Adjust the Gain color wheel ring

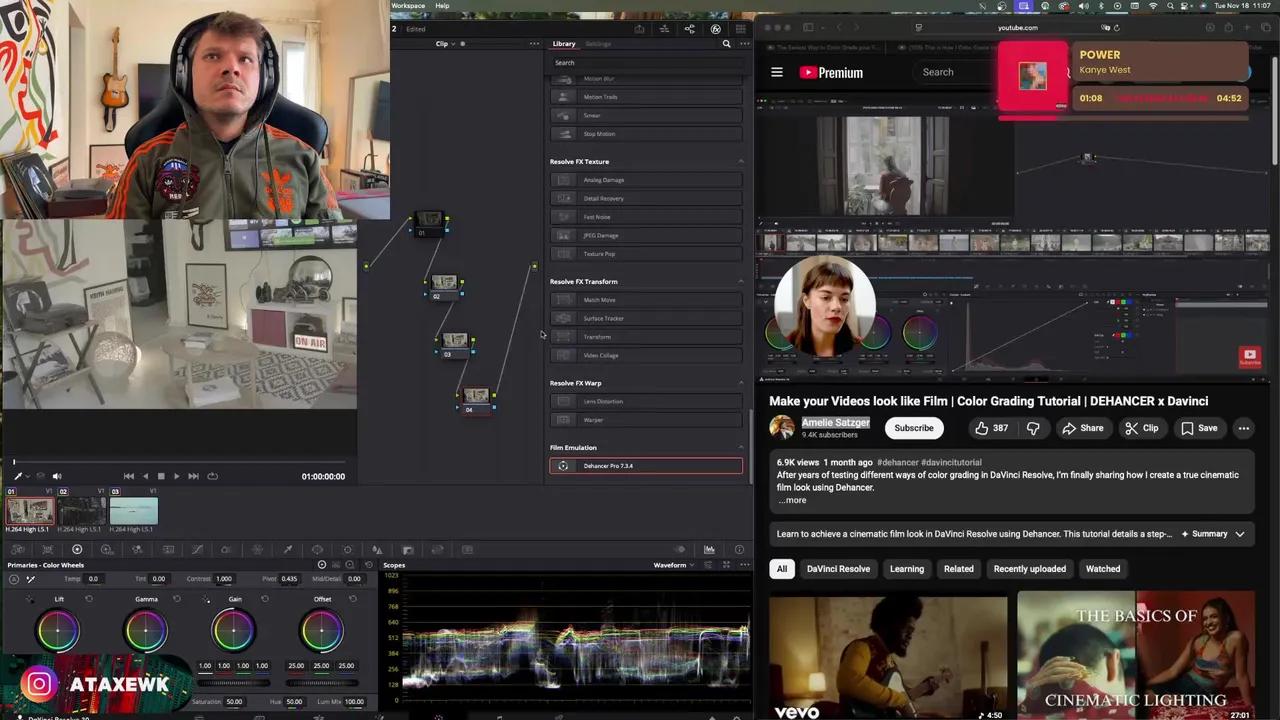coord(234,631)
